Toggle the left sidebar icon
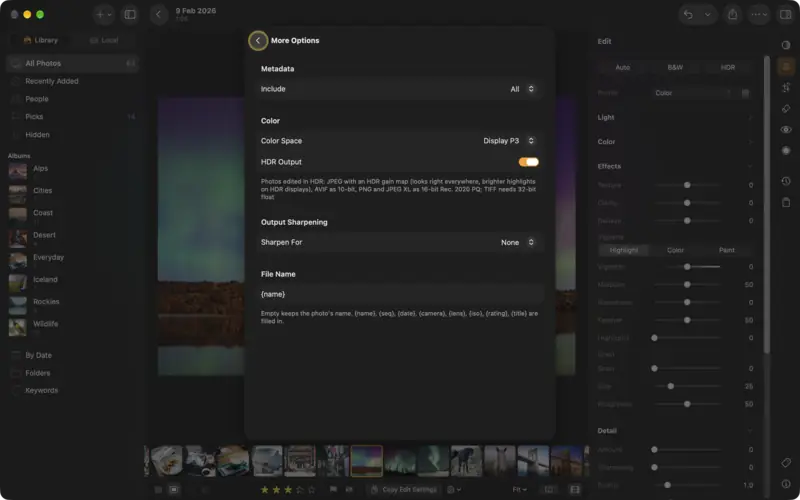Image resolution: width=800 pixels, height=500 pixels. point(130,14)
